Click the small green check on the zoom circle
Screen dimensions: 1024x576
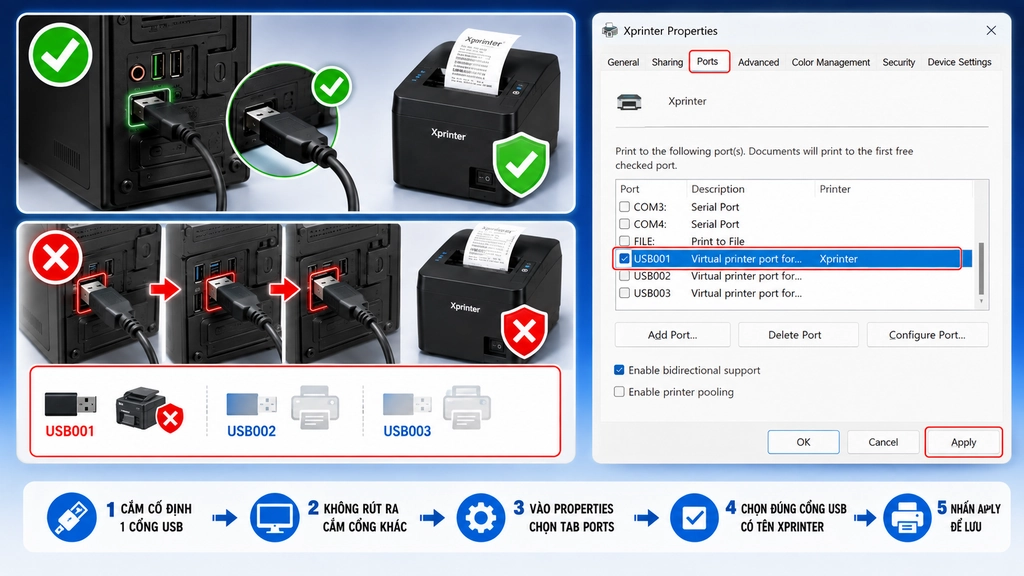tap(331, 86)
